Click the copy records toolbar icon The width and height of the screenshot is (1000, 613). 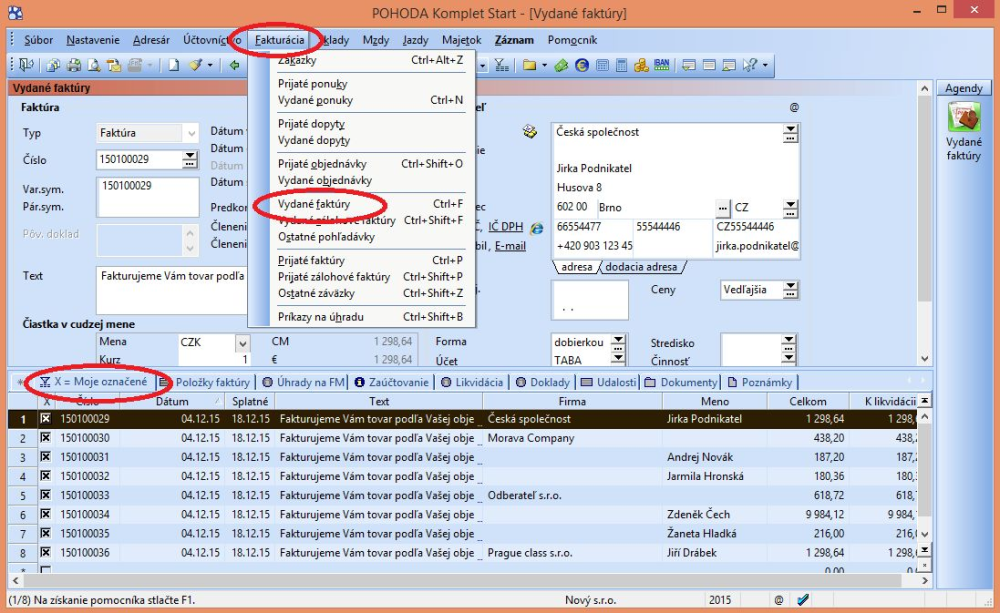tap(54, 65)
